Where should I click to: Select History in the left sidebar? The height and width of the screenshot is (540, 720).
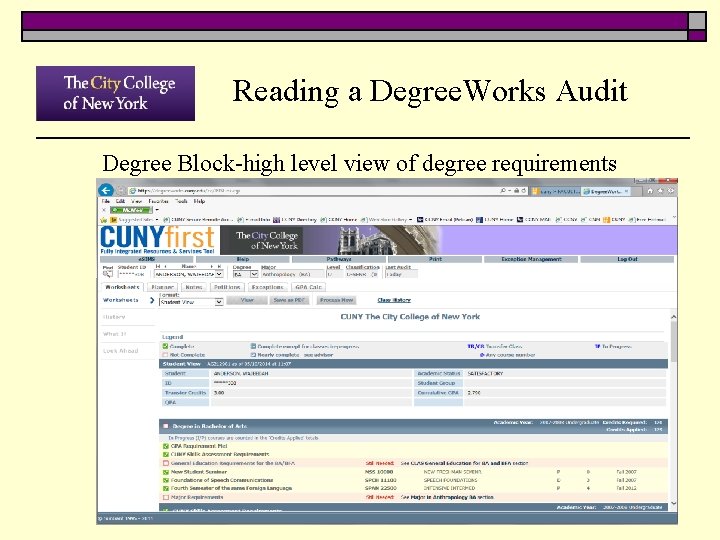(x=114, y=317)
